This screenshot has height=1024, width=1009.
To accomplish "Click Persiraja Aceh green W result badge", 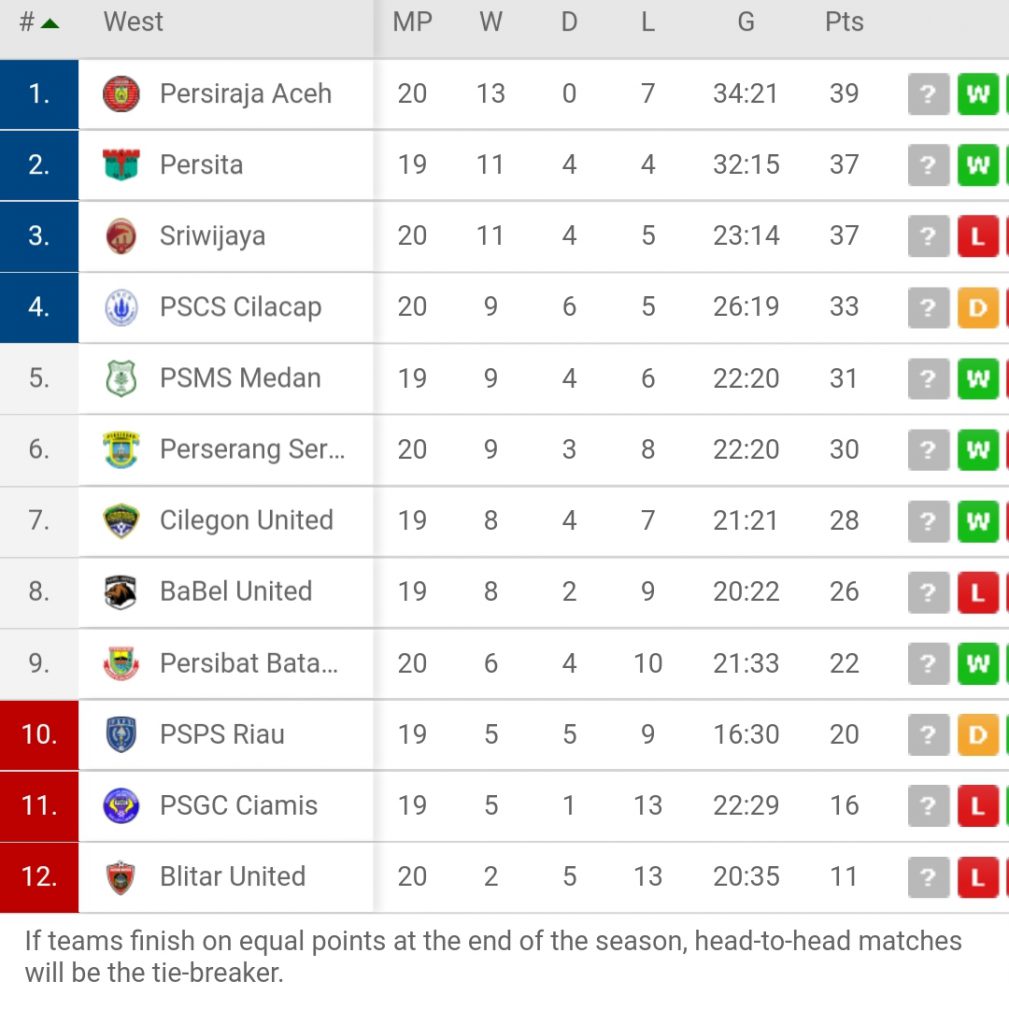I will pos(978,94).
